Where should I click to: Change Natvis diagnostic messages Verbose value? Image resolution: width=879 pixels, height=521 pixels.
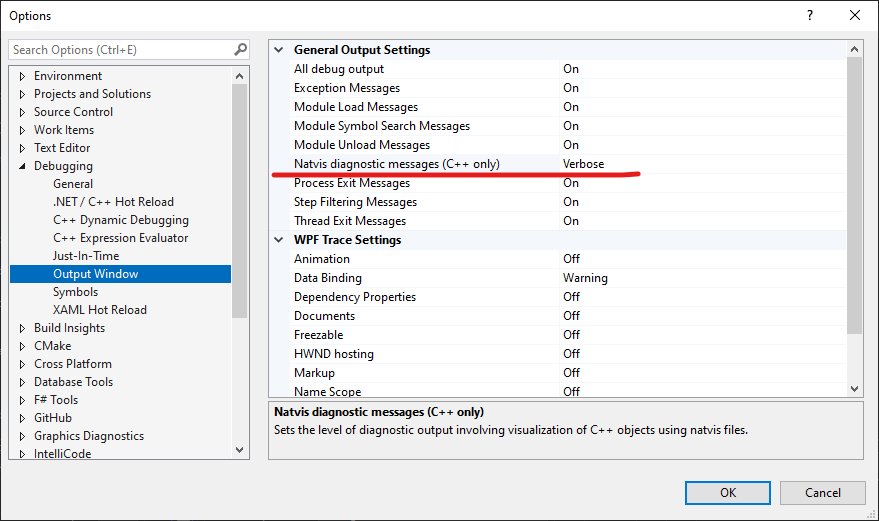pos(700,164)
